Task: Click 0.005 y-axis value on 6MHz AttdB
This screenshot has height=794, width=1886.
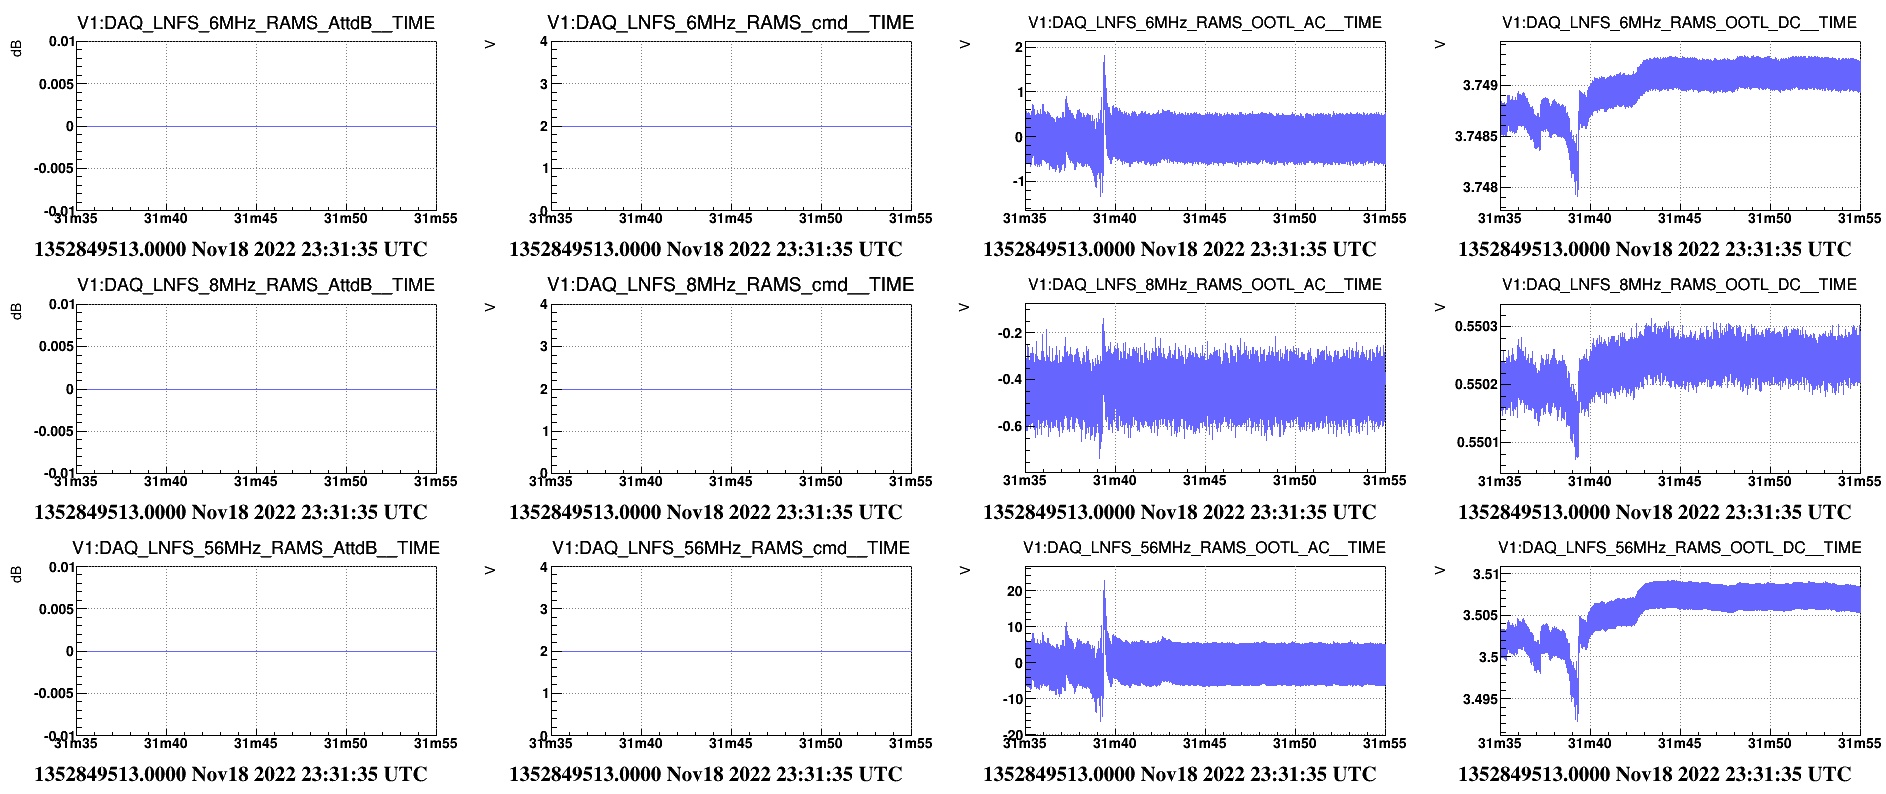Action: [x=56, y=84]
